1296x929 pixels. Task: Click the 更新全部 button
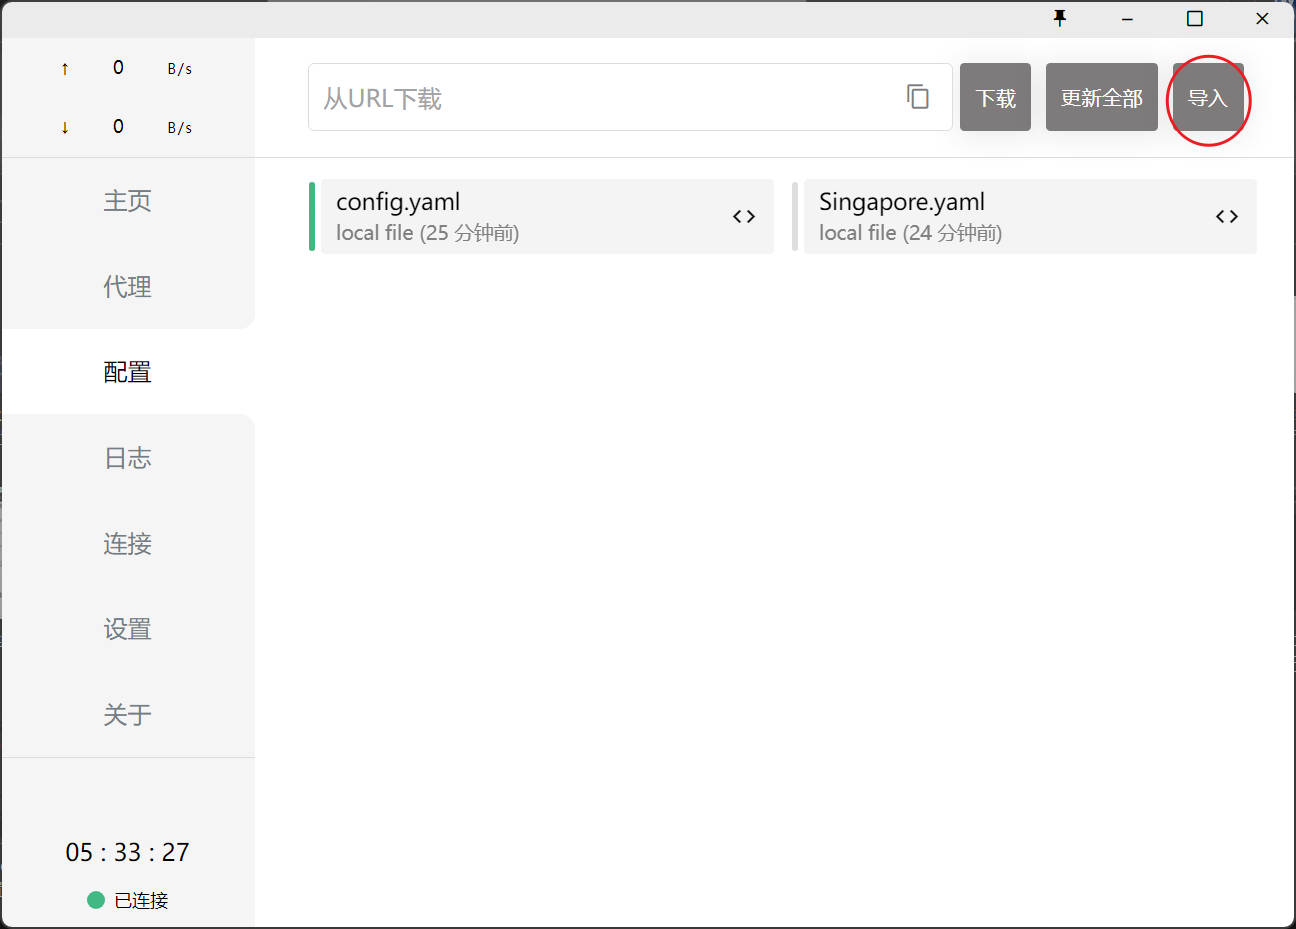(x=1101, y=98)
